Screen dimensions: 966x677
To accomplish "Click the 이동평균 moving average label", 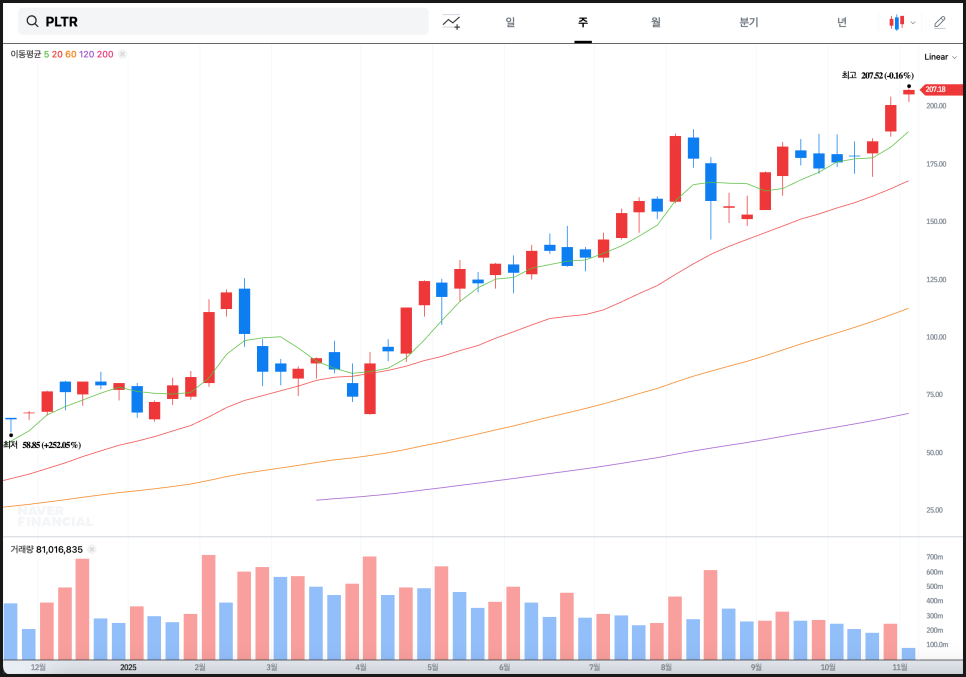I will (25, 54).
